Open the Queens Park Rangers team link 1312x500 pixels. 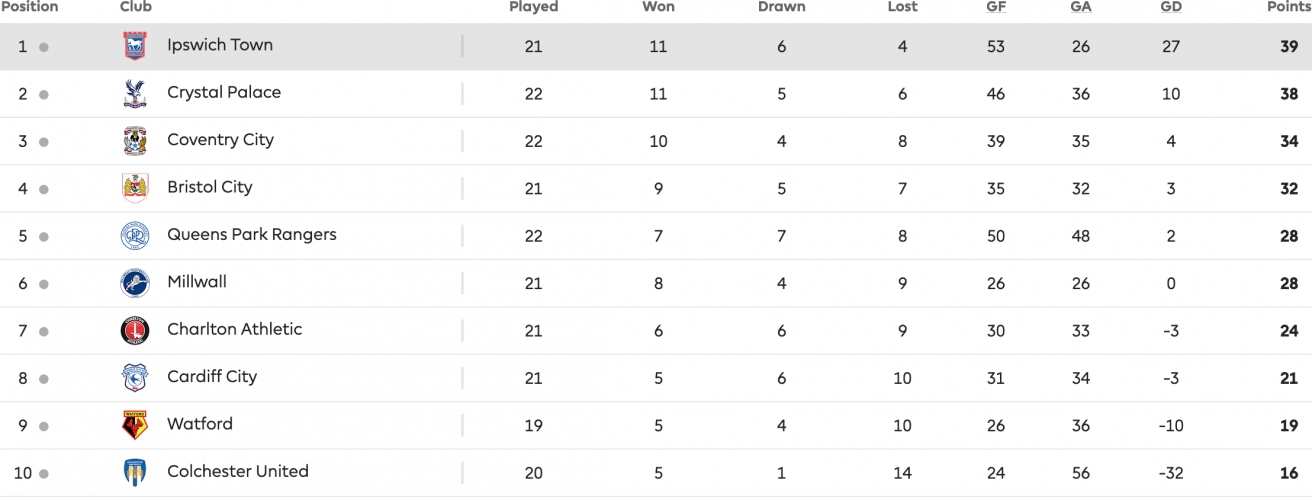click(x=251, y=235)
